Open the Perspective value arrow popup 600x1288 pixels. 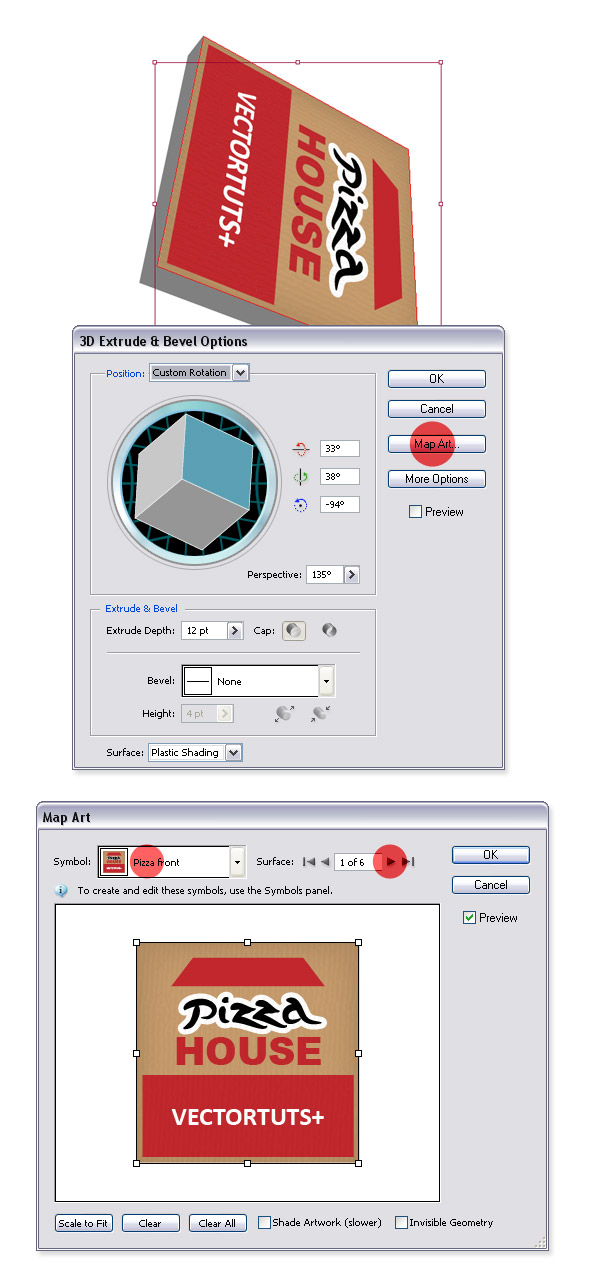pyautogui.click(x=351, y=575)
